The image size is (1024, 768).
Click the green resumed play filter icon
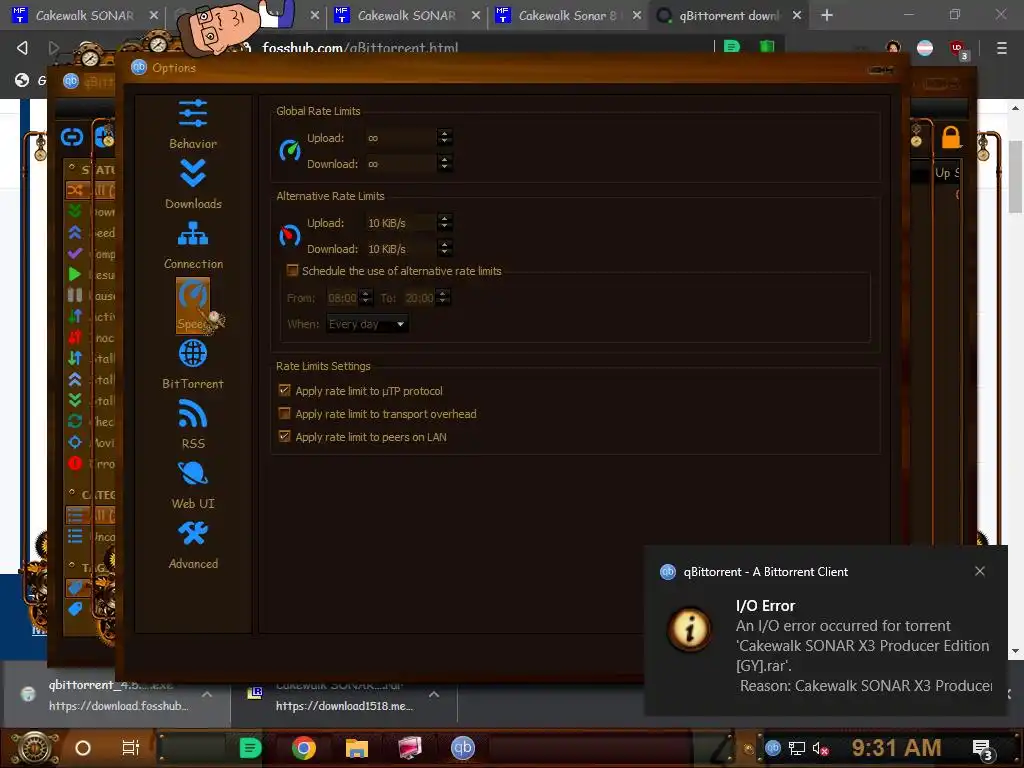(x=75, y=274)
